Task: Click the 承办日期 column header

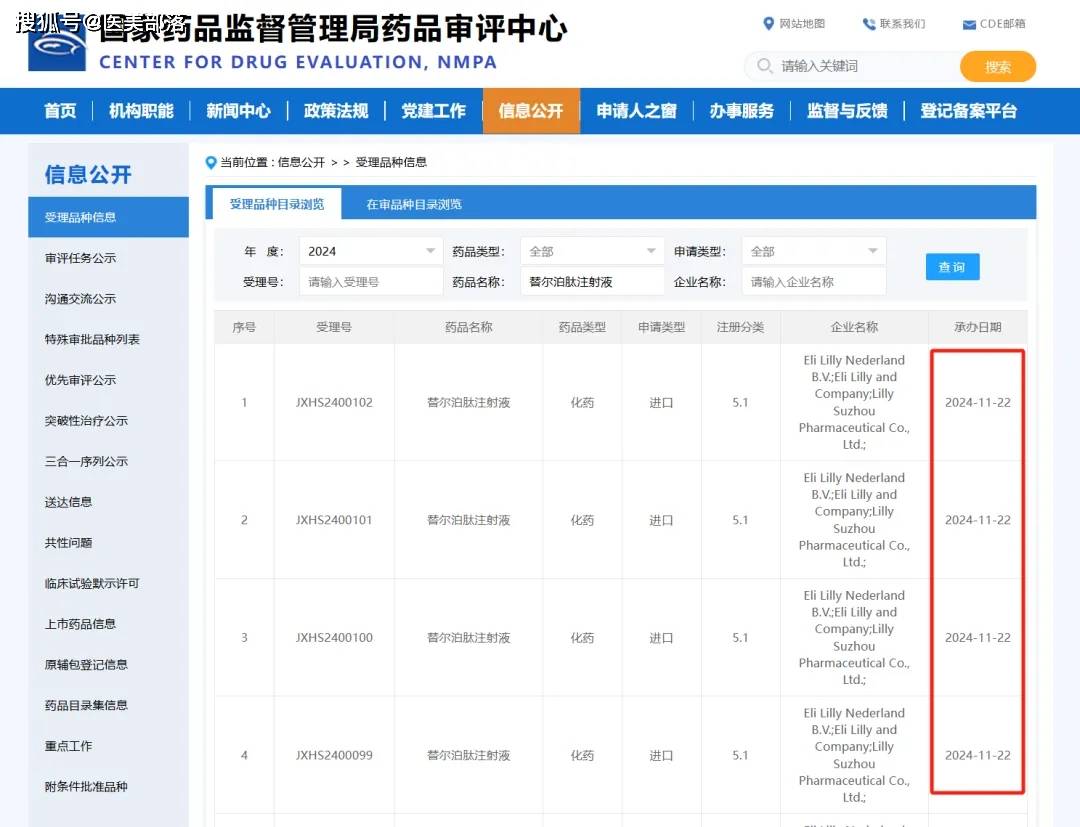Action: click(x=977, y=327)
